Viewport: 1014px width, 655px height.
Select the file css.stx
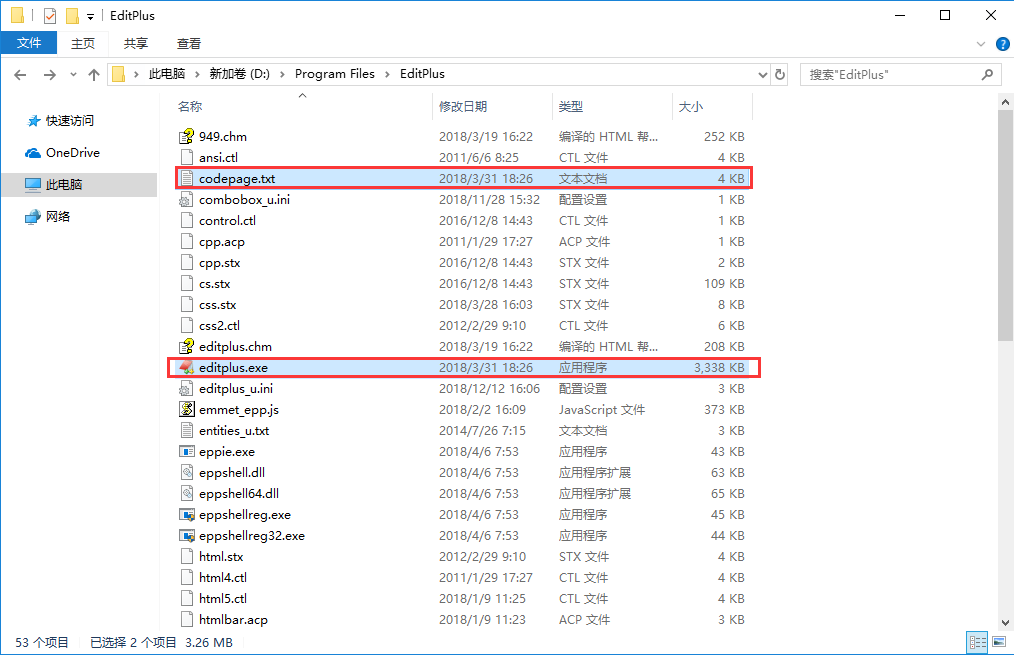coord(463,305)
